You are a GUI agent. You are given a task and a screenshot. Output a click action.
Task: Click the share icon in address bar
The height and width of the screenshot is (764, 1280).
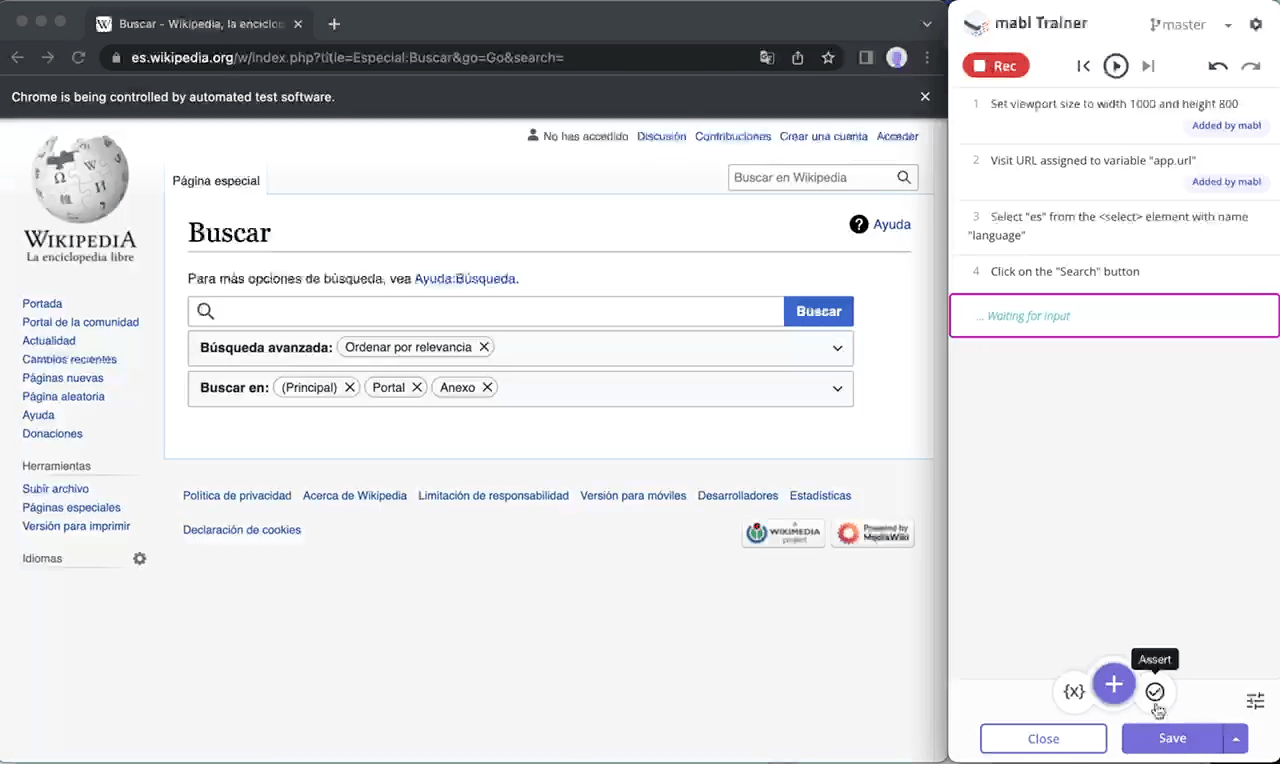coord(797,58)
